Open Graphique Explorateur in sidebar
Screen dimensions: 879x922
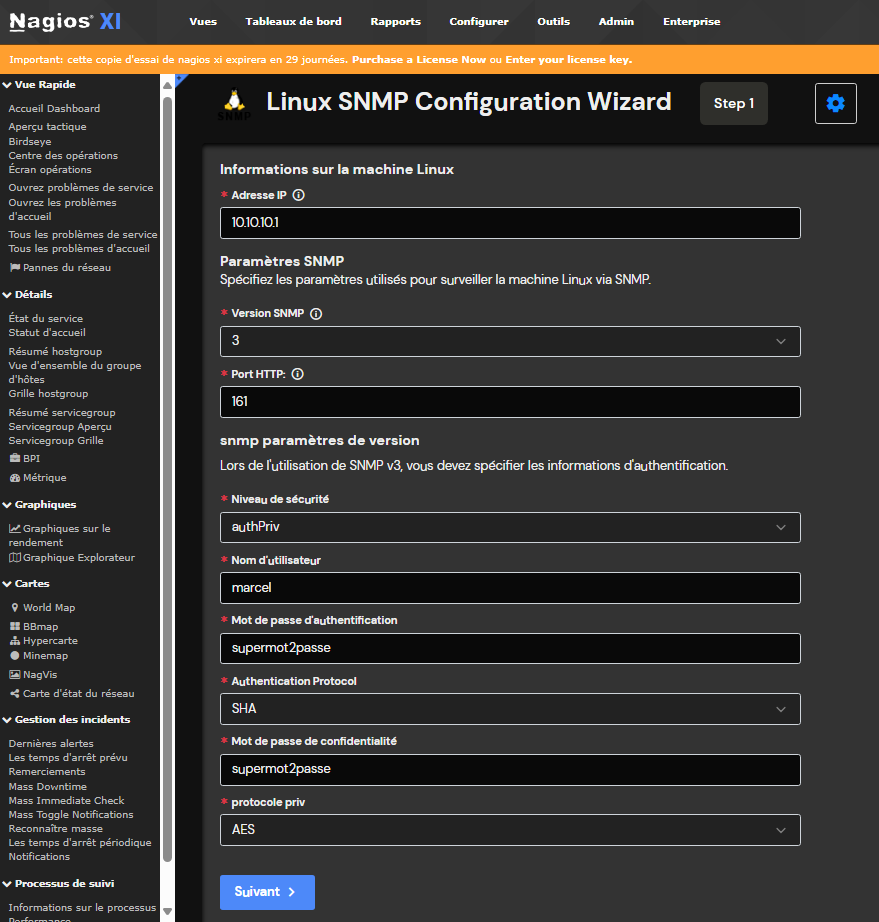[x=78, y=557]
